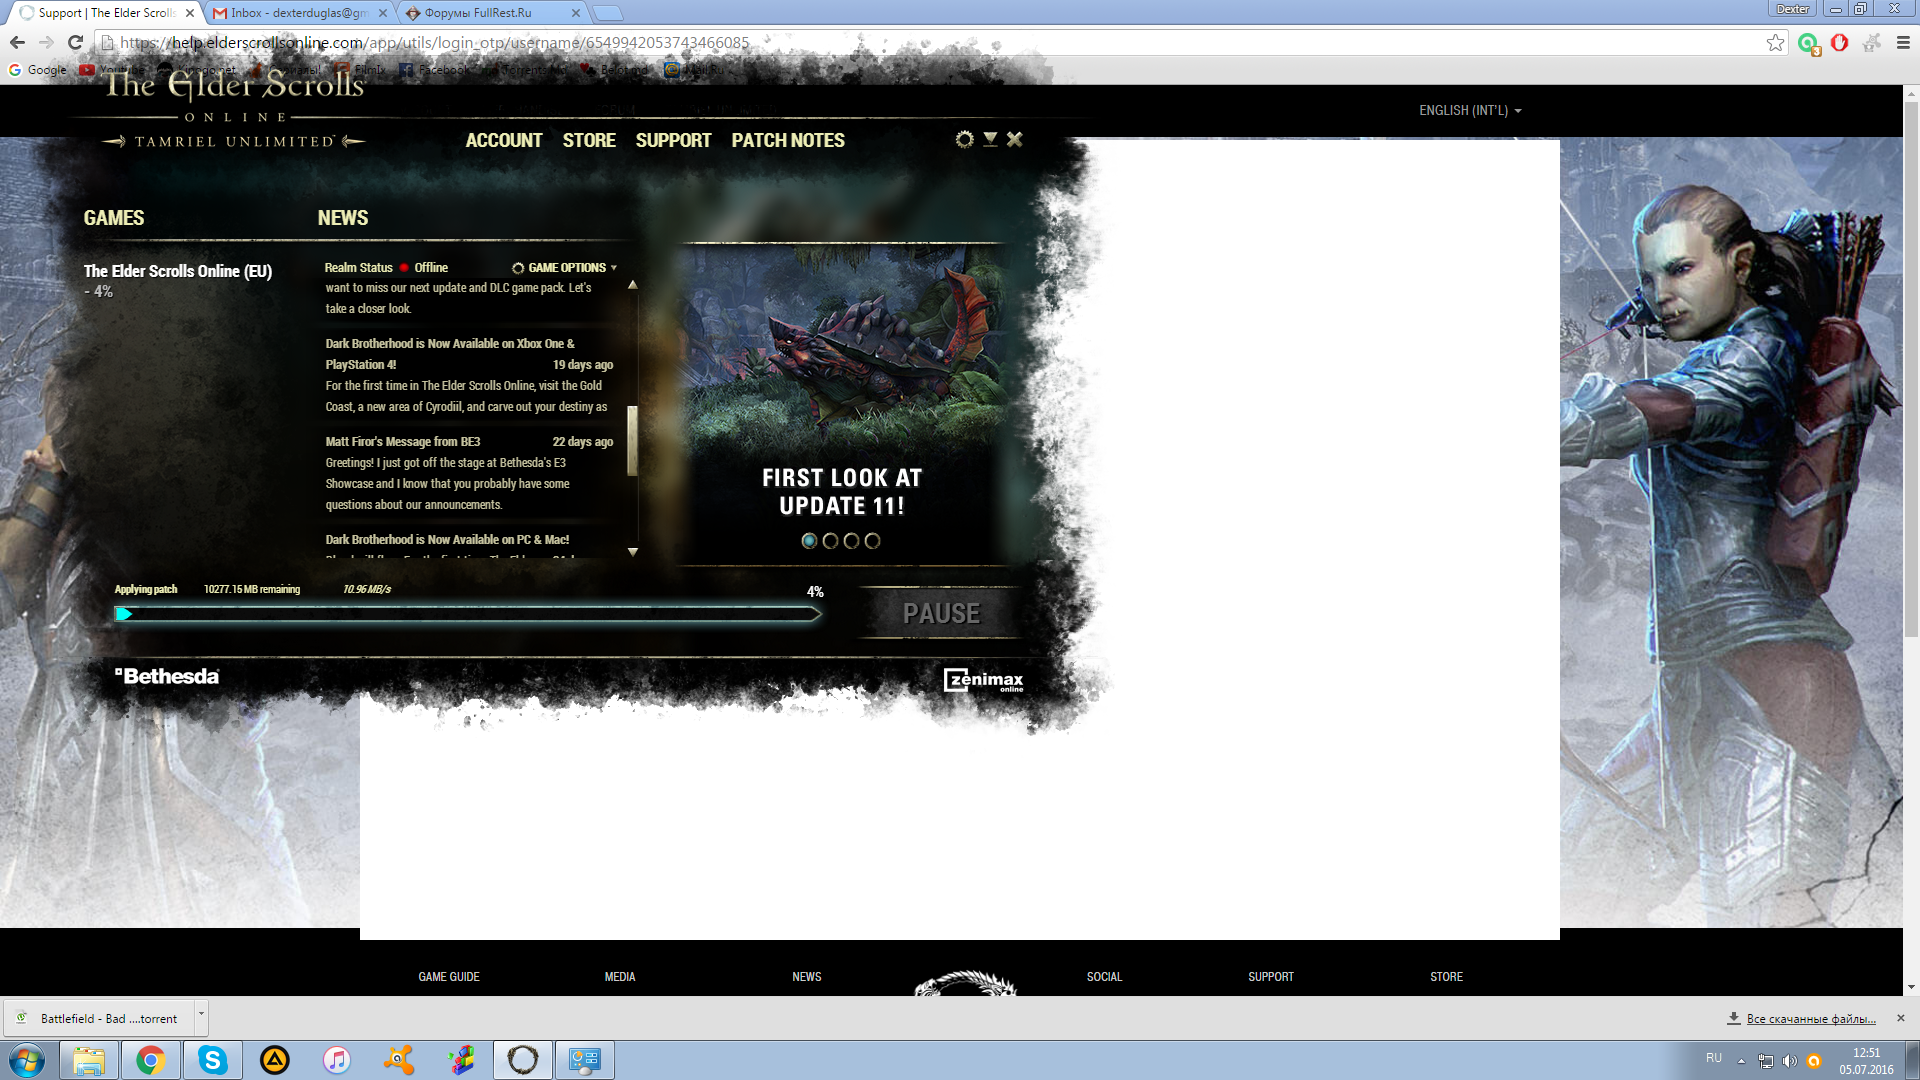Open iTunes from the taskbar

click(x=337, y=1060)
